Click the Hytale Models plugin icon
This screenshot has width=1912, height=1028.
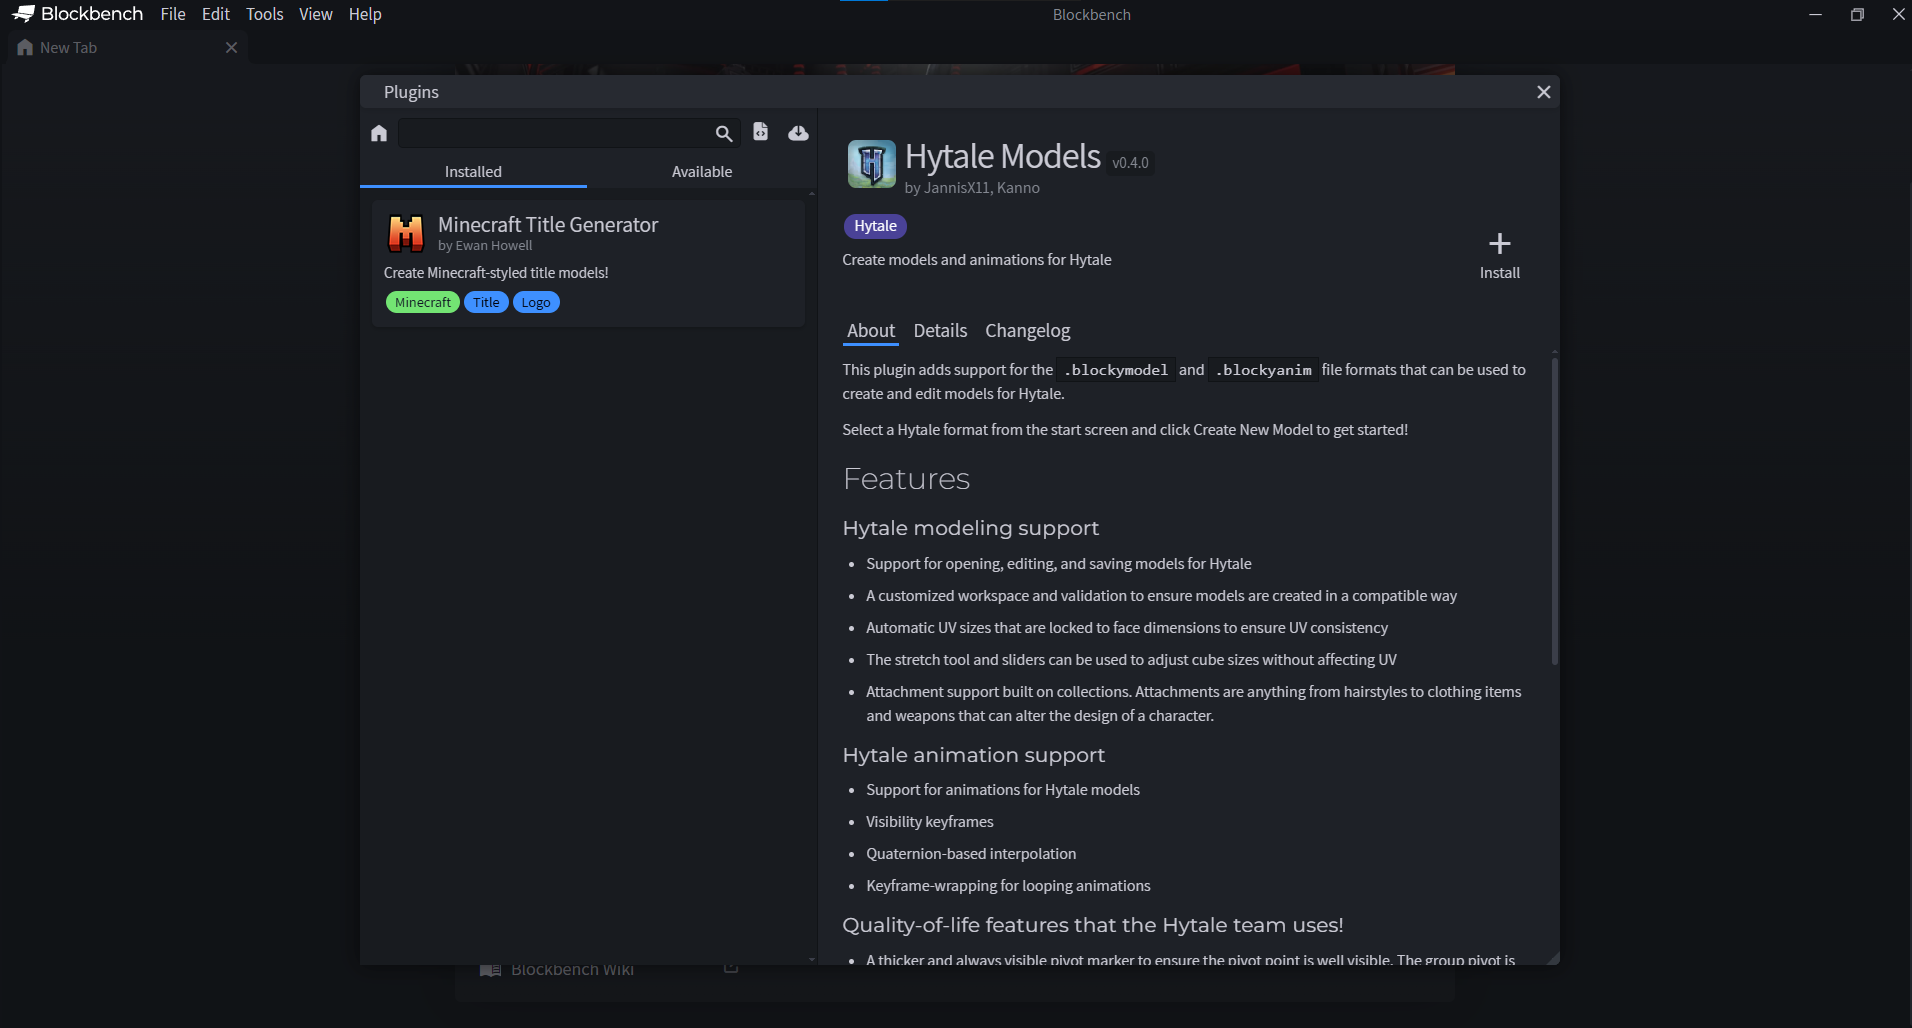click(x=871, y=164)
